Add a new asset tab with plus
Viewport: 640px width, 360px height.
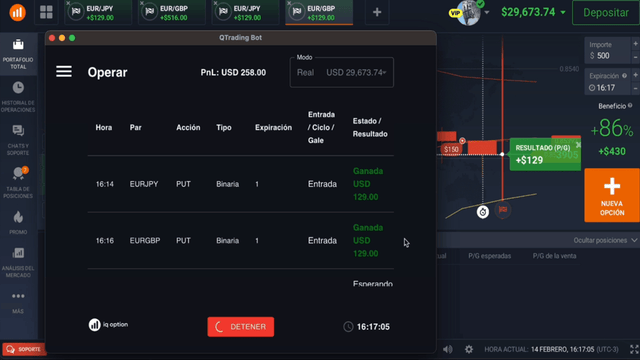tap(377, 12)
